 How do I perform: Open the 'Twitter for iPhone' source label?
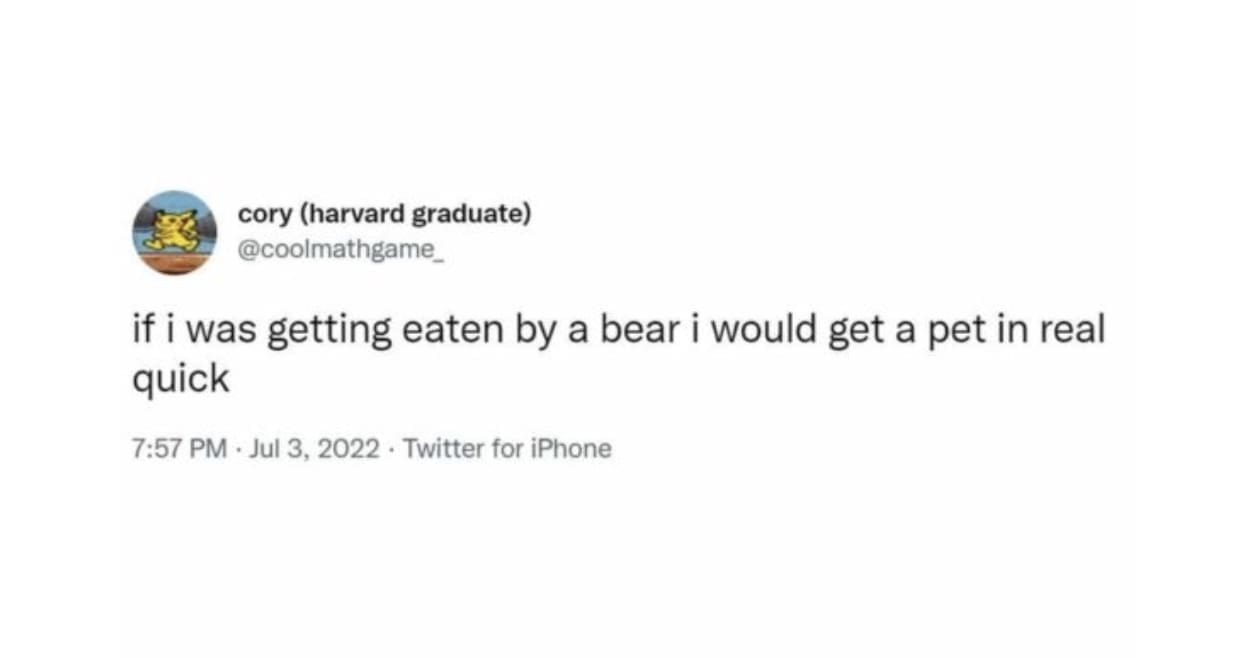pos(505,448)
